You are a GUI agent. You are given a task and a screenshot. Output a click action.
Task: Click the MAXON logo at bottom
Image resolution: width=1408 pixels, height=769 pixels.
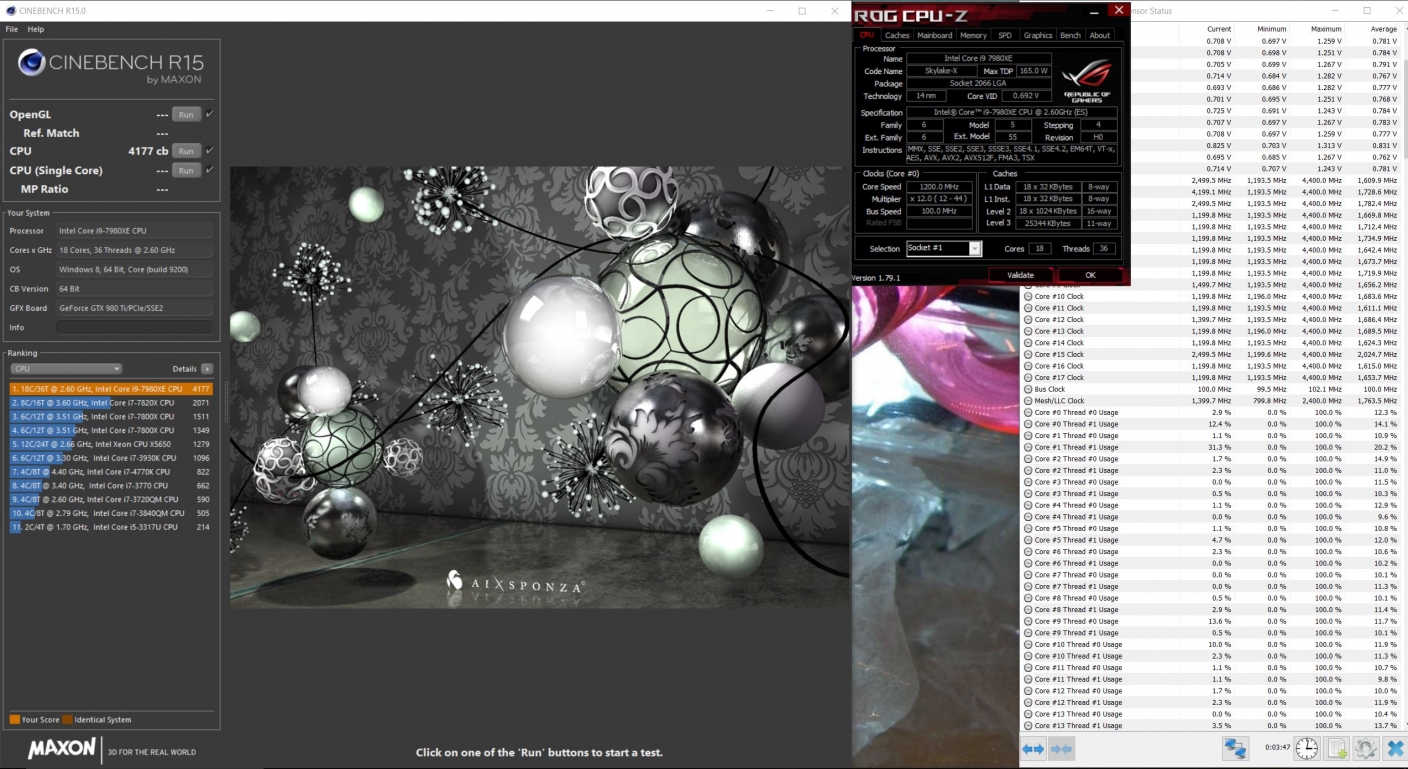(x=62, y=748)
